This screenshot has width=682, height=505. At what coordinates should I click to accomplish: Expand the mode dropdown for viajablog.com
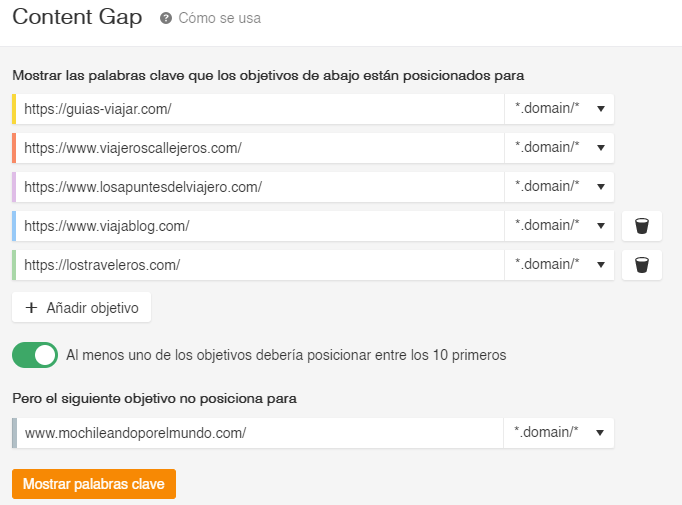coord(559,226)
